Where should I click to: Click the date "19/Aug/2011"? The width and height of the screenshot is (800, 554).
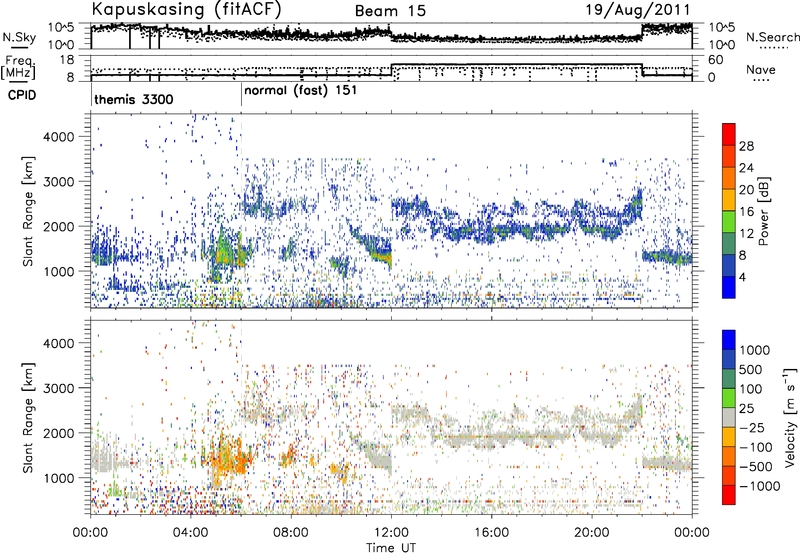click(638, 10)
